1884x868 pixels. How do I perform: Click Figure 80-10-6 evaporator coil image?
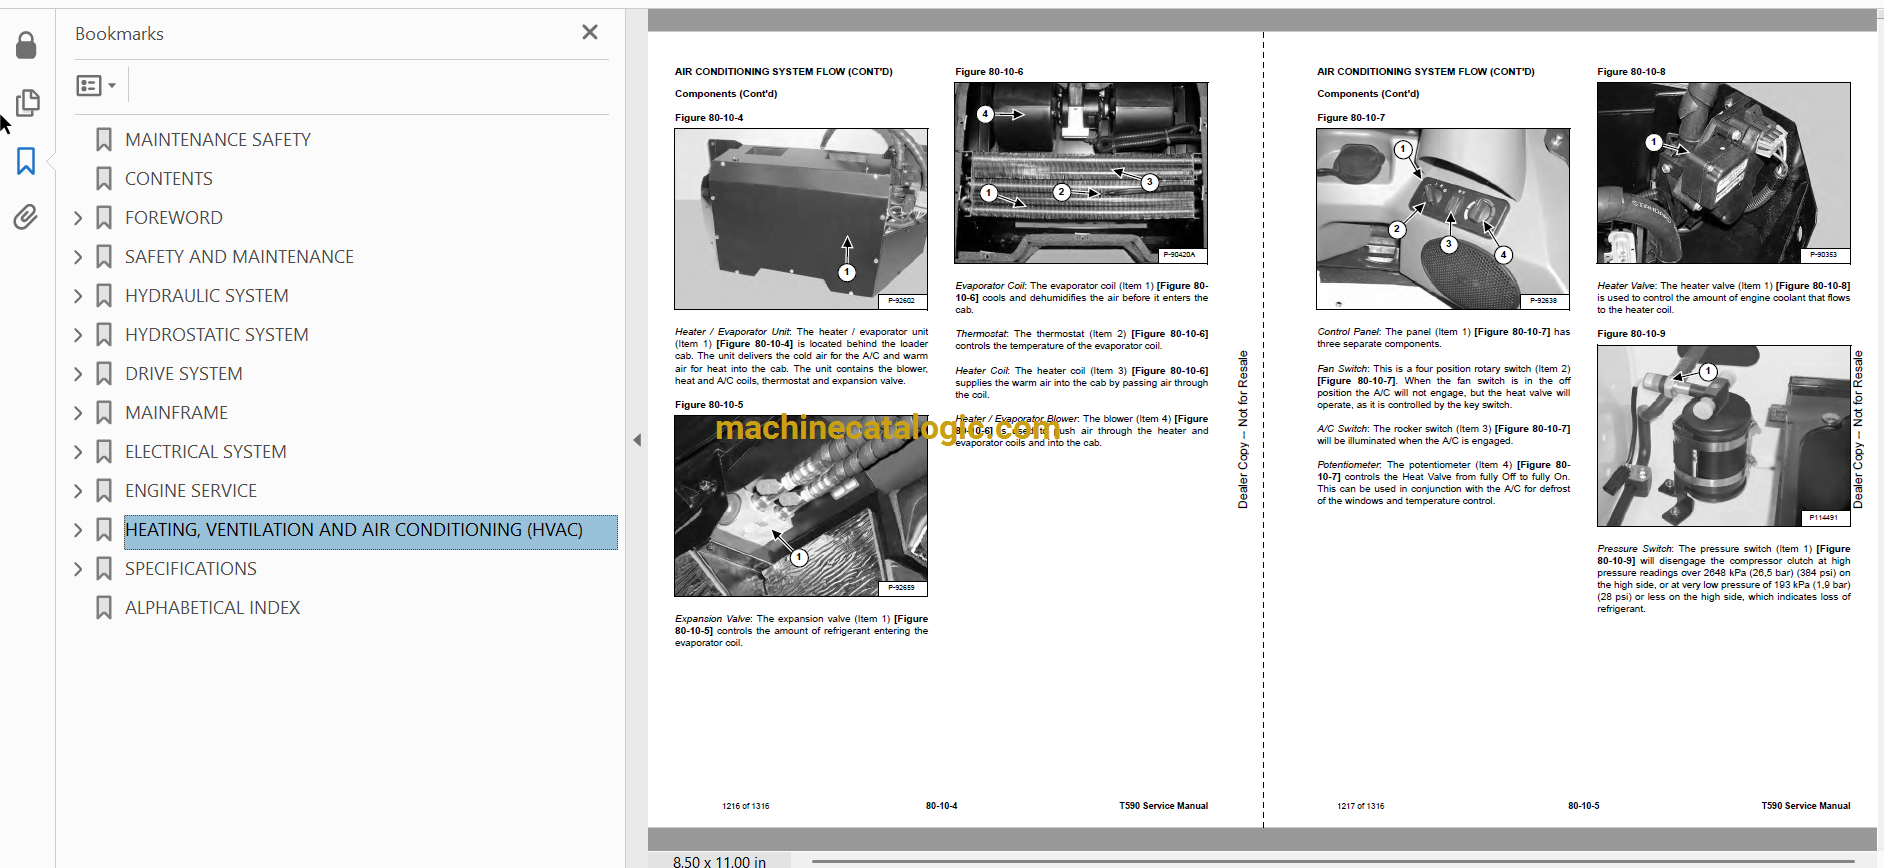pyautogui.click(x=1081, y=172)
